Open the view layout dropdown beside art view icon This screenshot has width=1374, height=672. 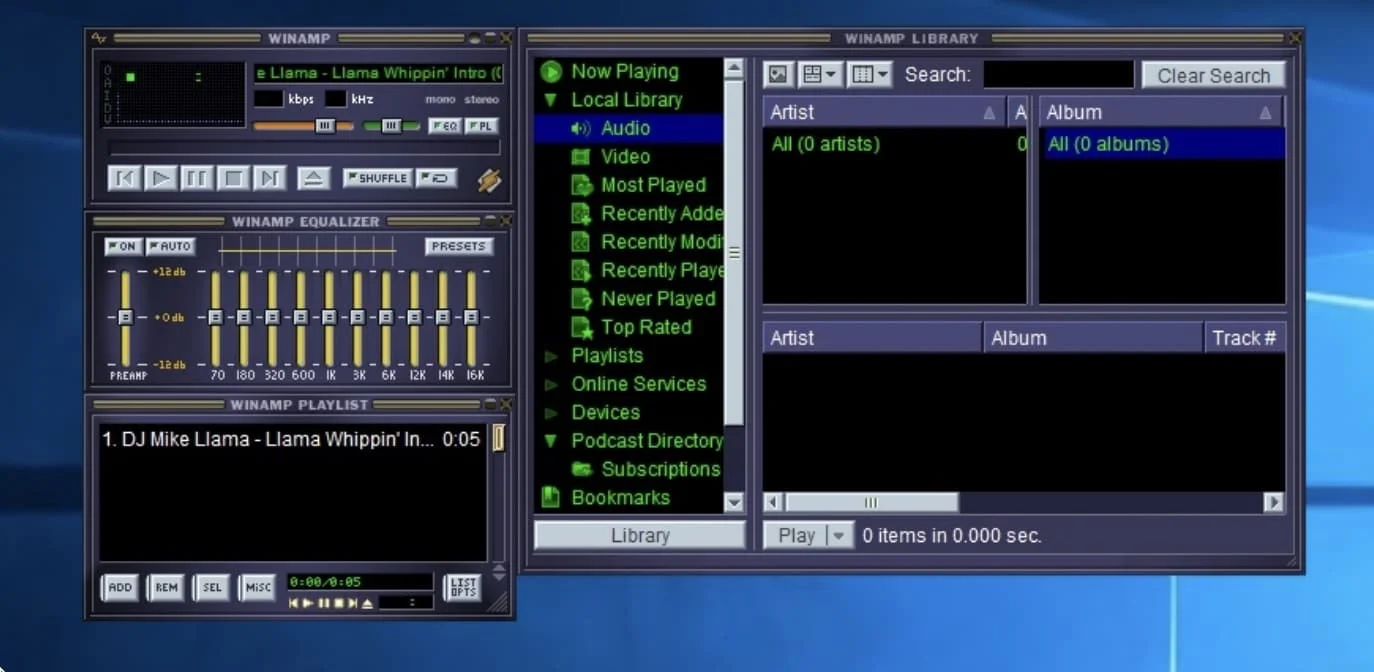point(821,75)
